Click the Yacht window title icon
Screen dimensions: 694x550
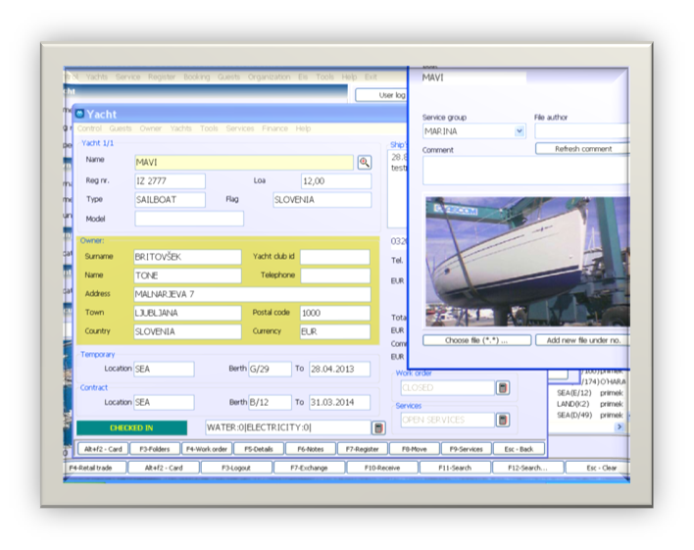tap(80, 115)
